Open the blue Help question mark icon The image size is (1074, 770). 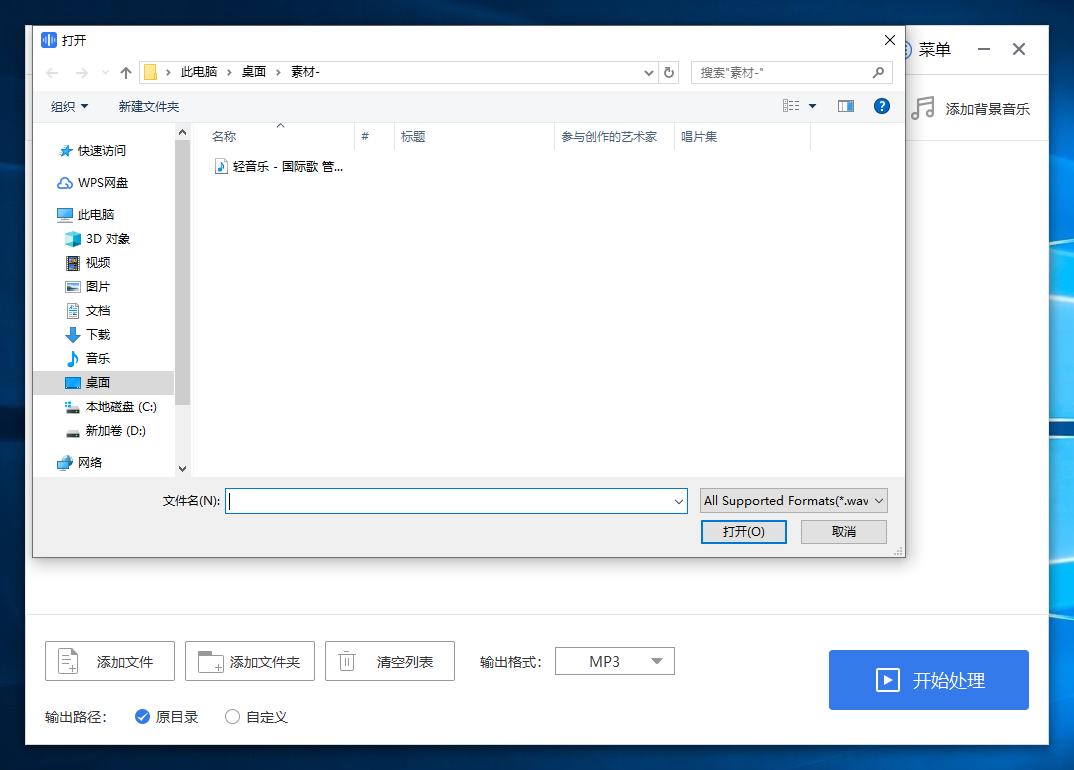pos(882,106)
